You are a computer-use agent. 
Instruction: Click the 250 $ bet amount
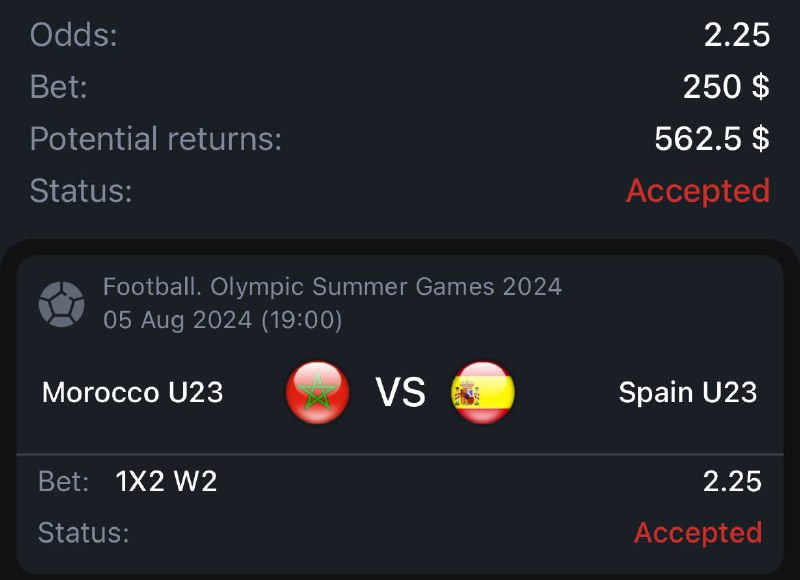(x=726, y=87)
